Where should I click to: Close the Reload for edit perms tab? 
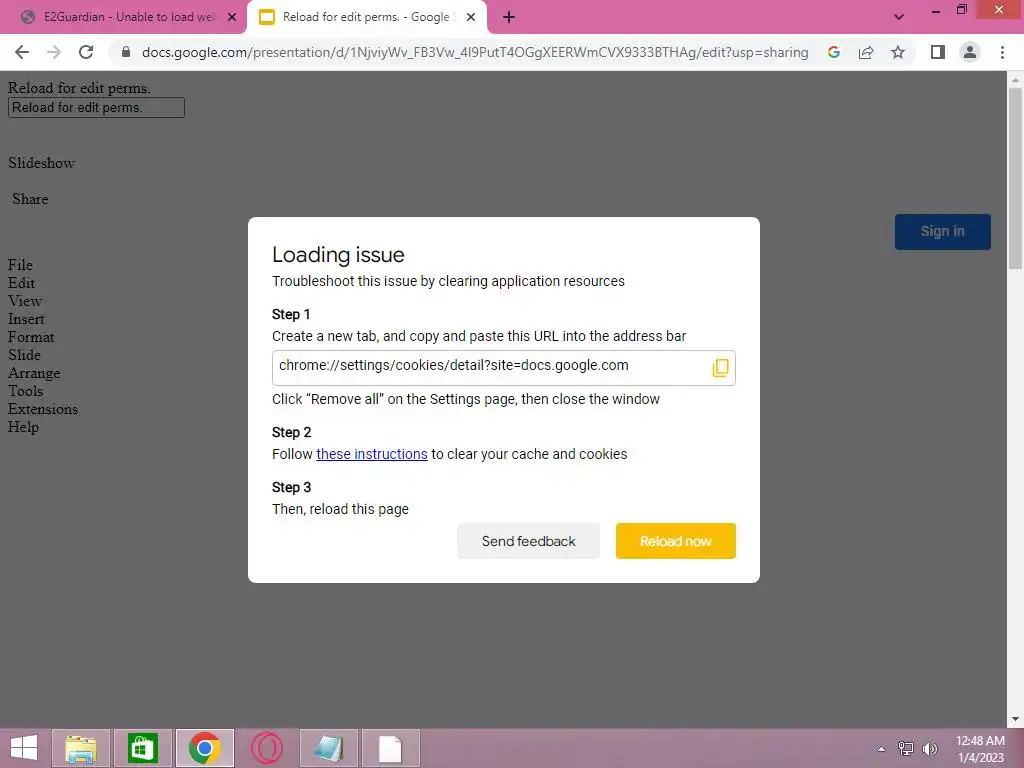tap(471, 18)
